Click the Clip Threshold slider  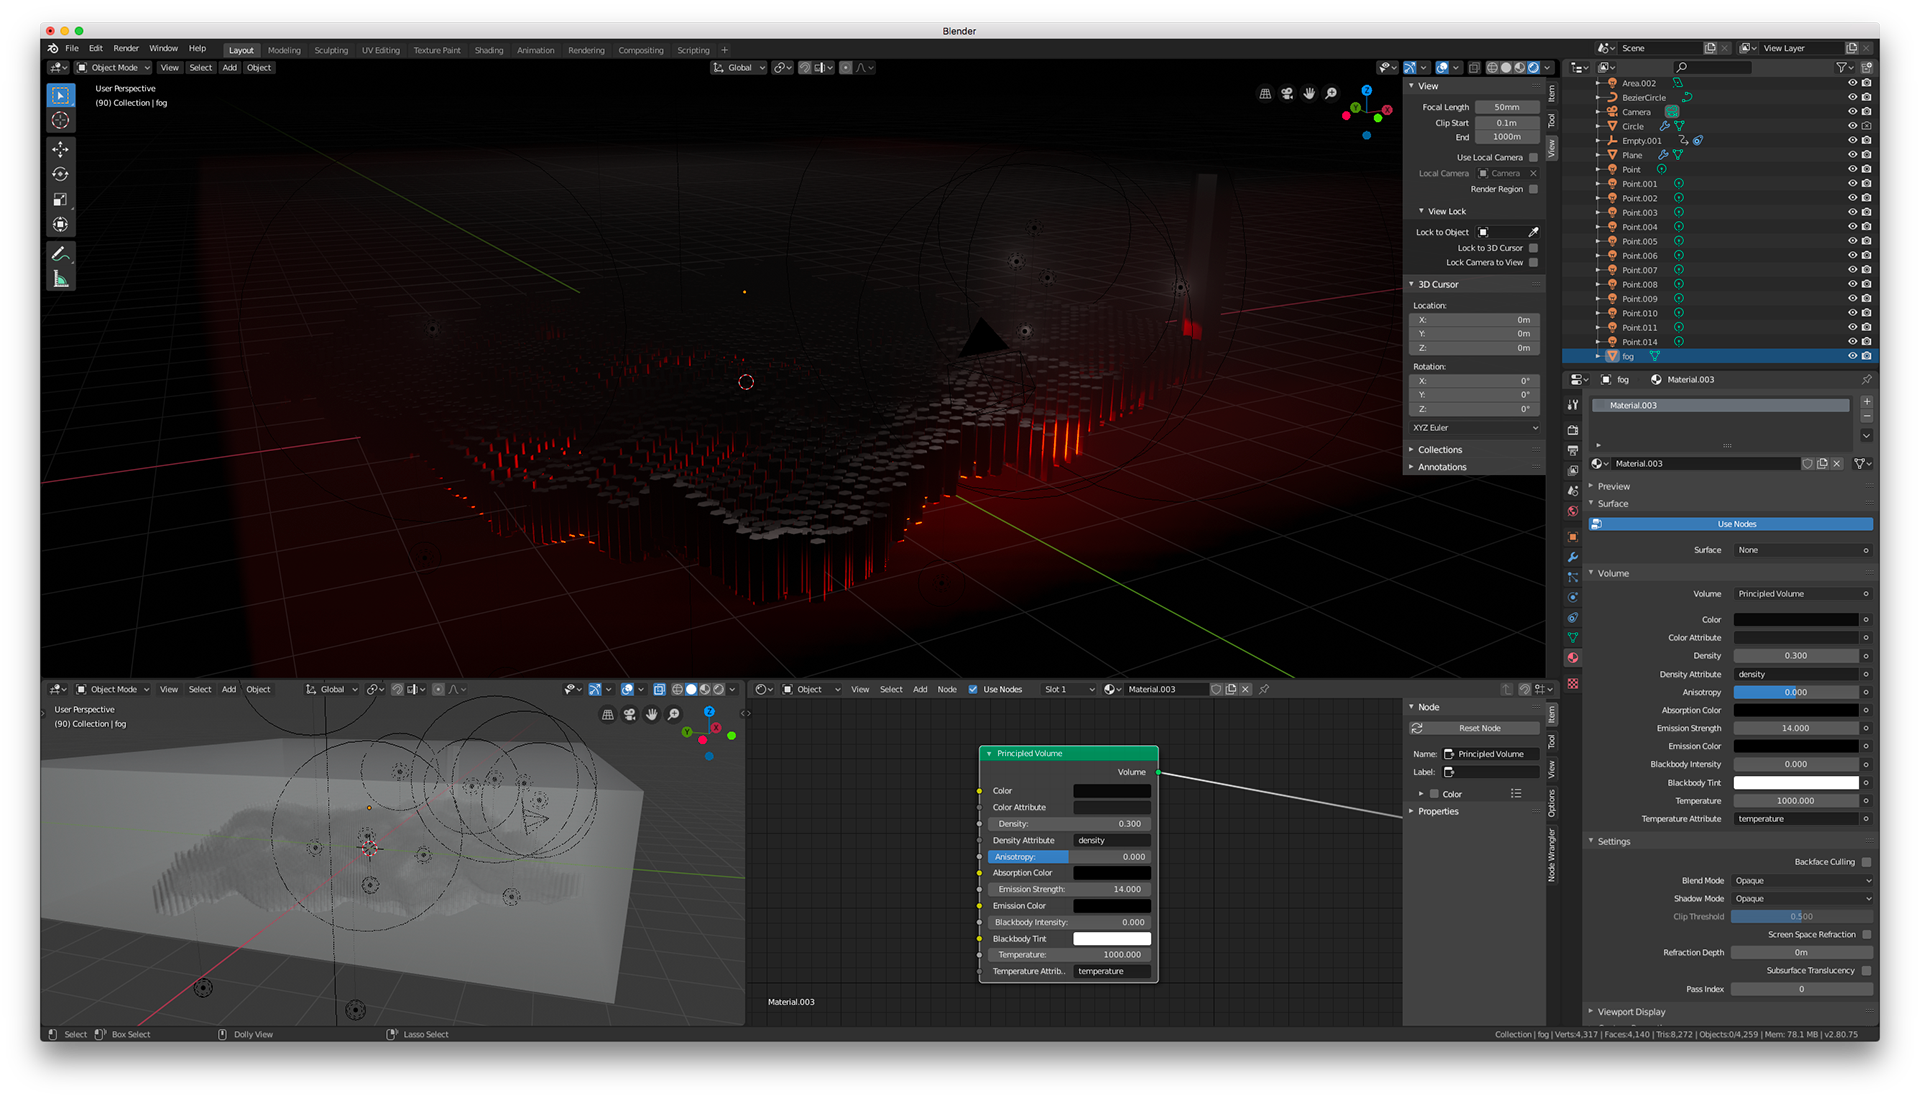pyautogui.click(x=1801, y=917)
